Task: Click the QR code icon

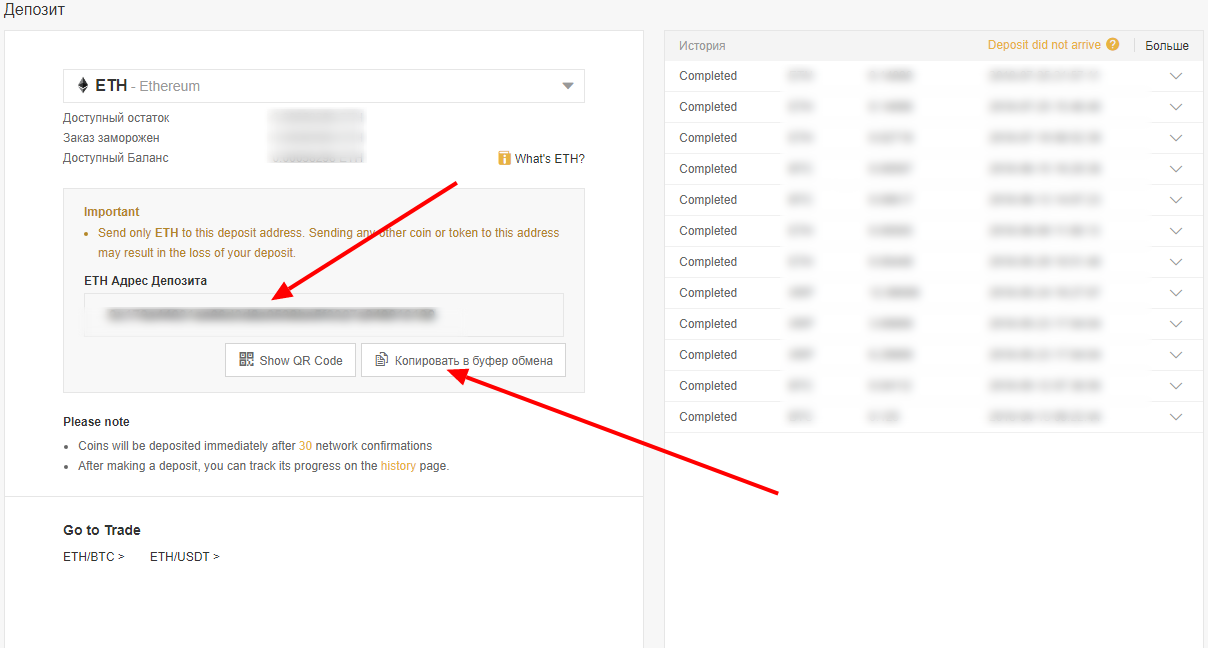Action: coord(246,360)
